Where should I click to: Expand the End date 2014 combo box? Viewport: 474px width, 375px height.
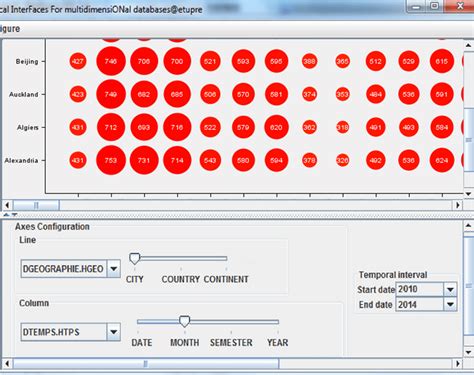450,304
